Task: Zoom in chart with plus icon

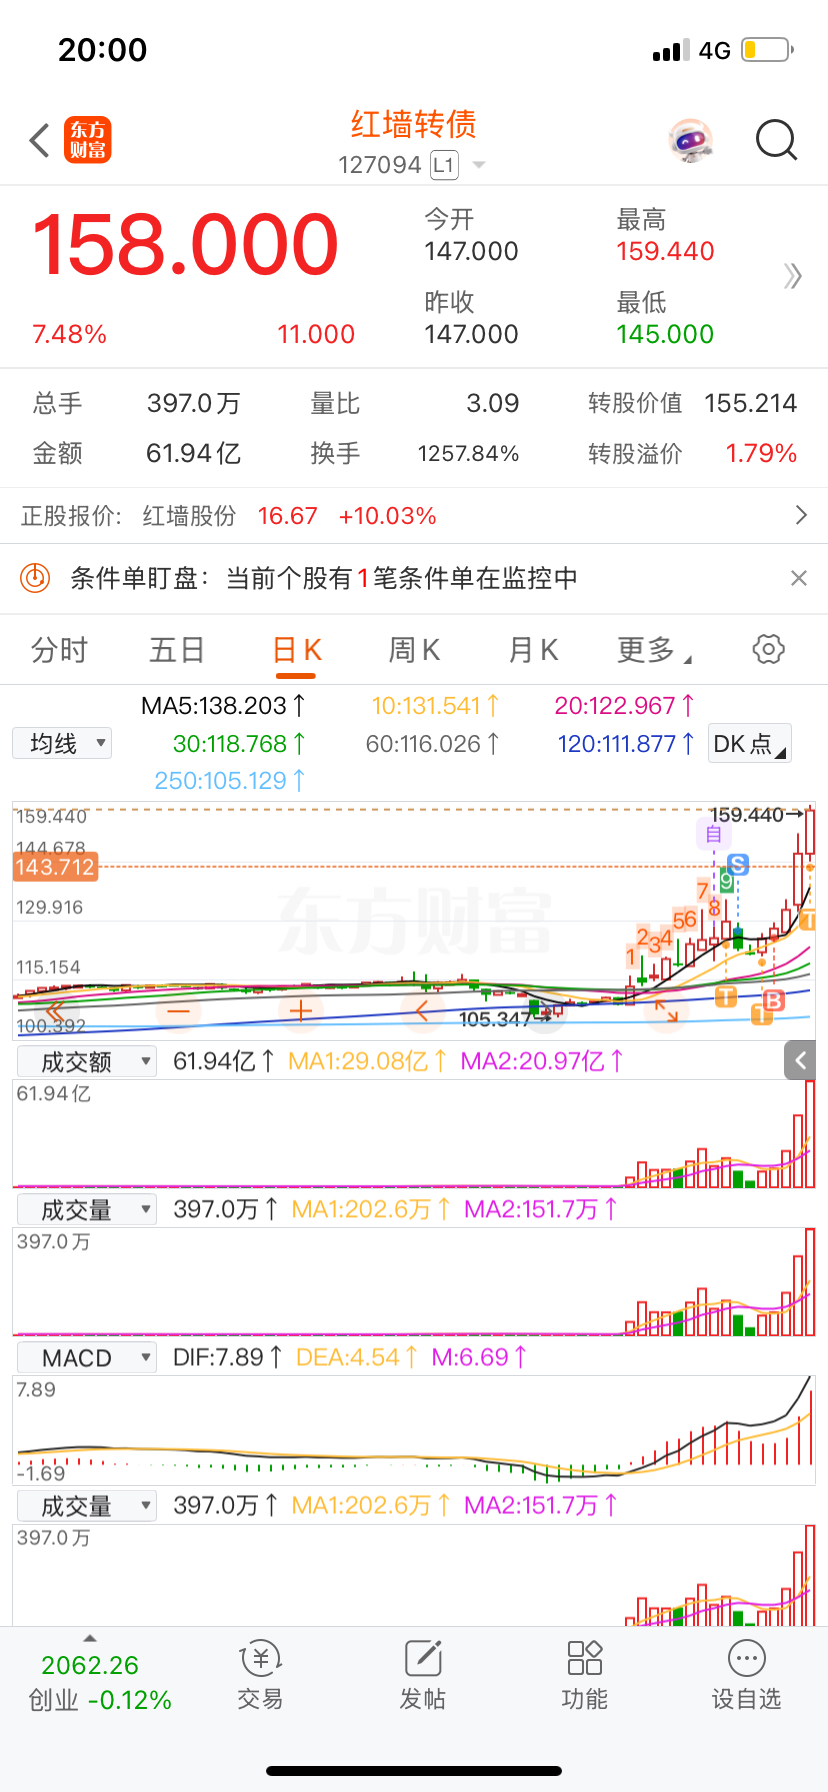Action: point(300,1011)
